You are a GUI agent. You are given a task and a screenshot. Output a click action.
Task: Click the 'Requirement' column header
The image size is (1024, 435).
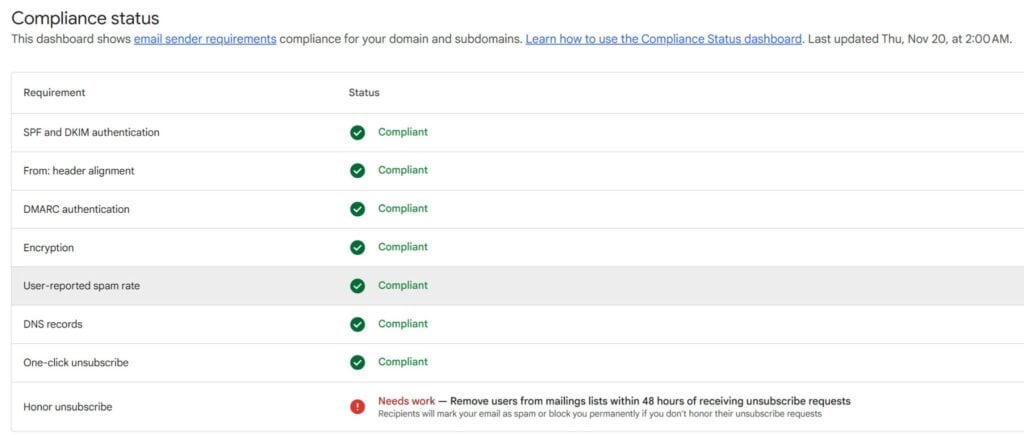(54, 93)
